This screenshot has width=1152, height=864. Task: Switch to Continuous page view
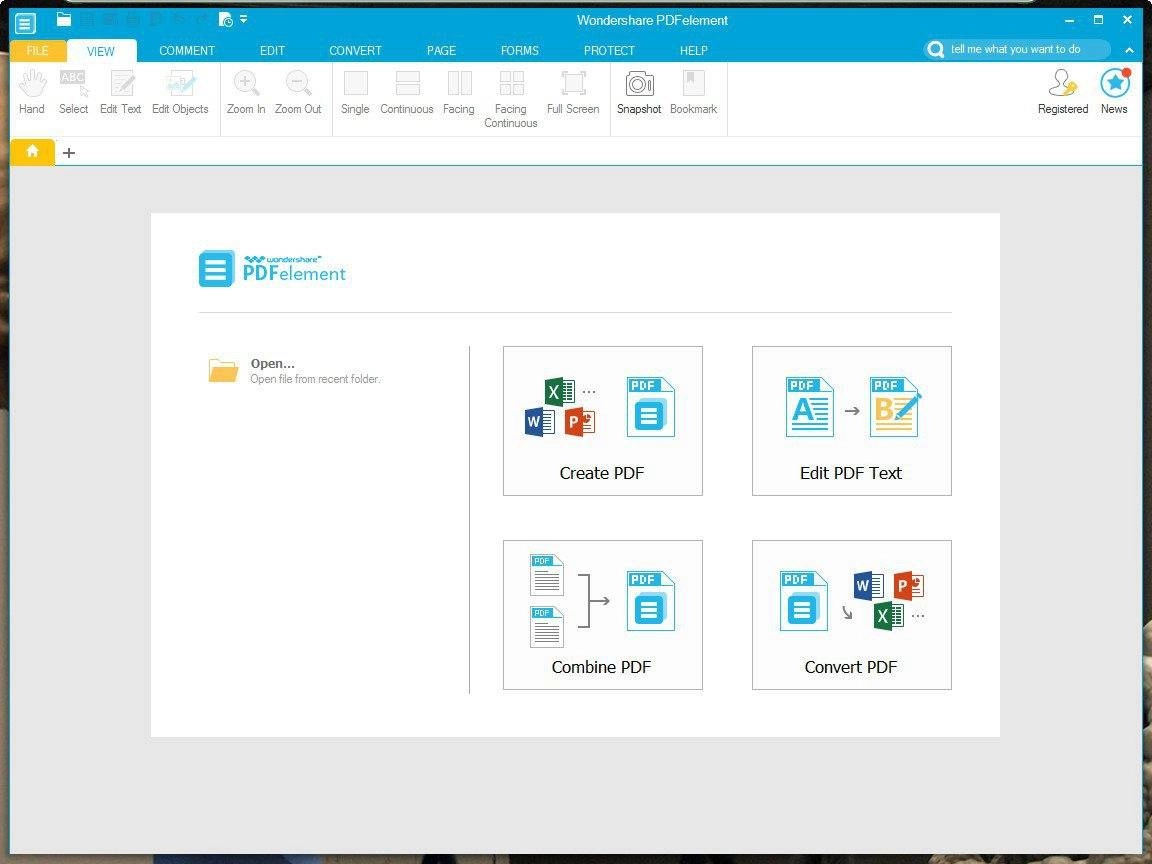tap(406, 93)
